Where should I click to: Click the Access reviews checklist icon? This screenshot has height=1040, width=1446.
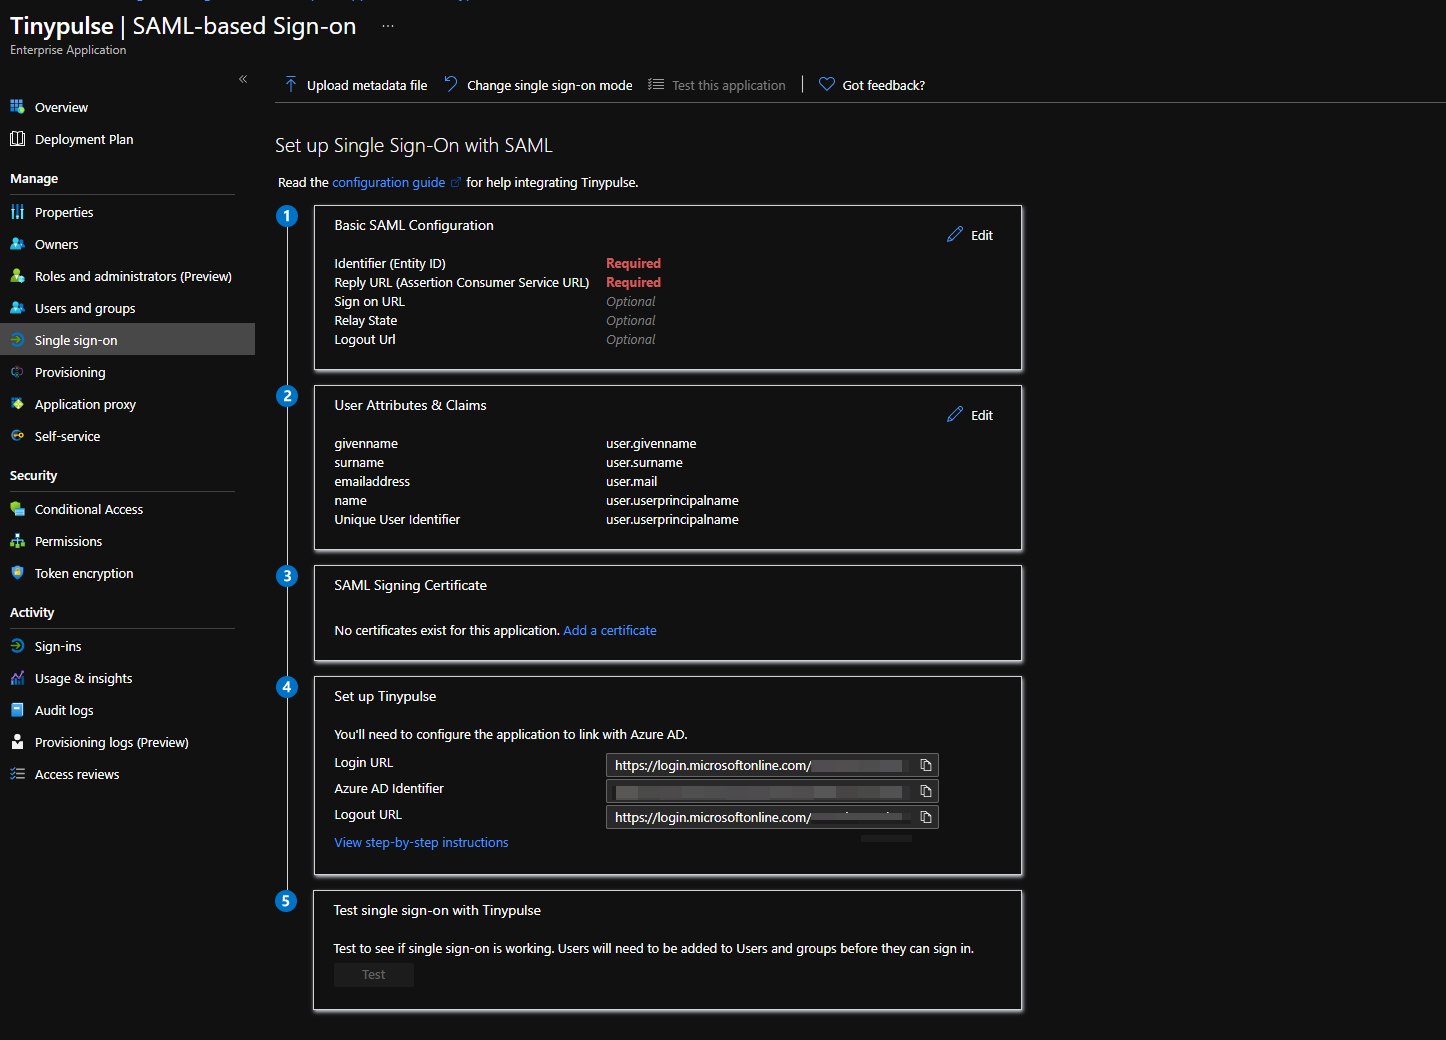(17, 773)
